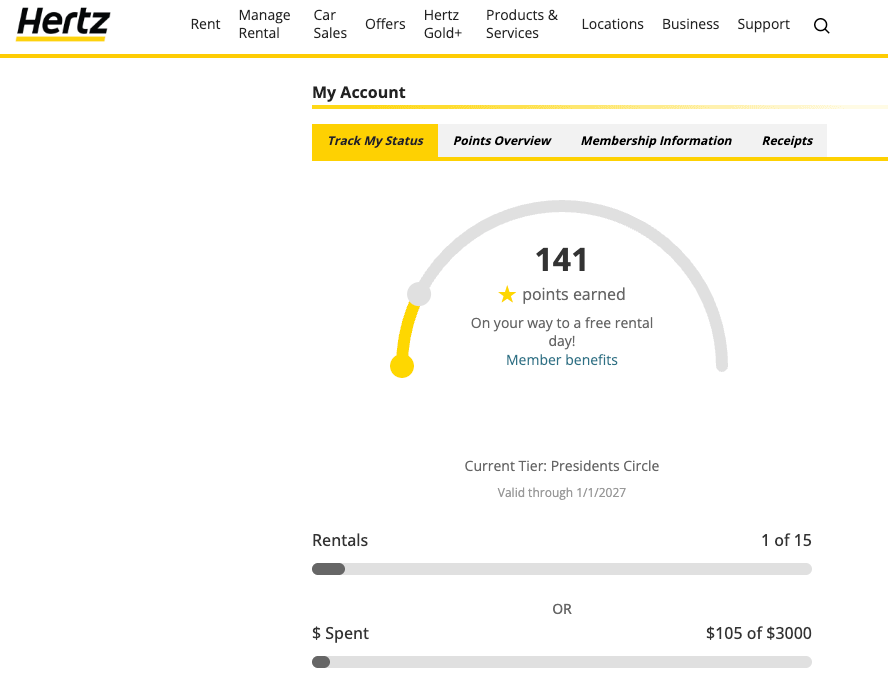Click 'On your way to a free rental day!' text
Screen dimensions: 888x678
pyautogui.click(x=561, y=332)
